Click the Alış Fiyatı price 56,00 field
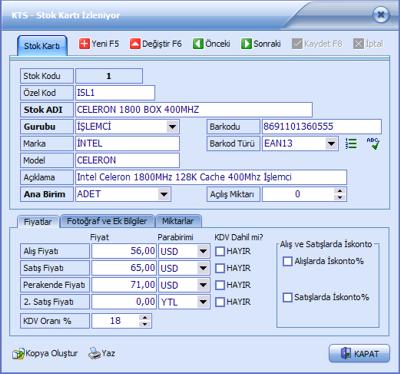Viewport: 400px width, 374px height. click(x=124, y=251)
